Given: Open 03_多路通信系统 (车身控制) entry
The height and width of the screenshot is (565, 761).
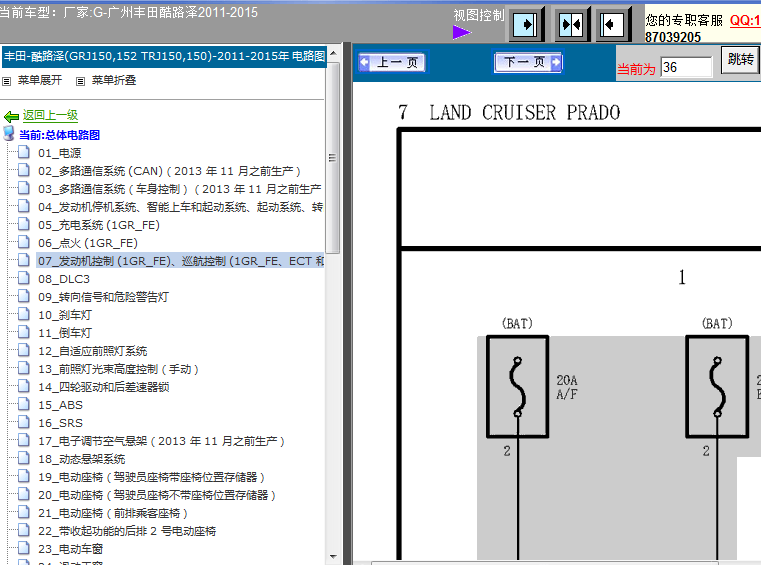Looking at the screenshot, I should point(180,189).
